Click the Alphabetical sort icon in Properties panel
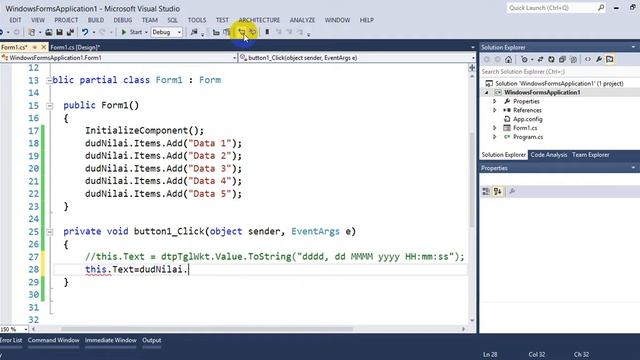The height and width of the screenshot is (360, 640). 498,191
